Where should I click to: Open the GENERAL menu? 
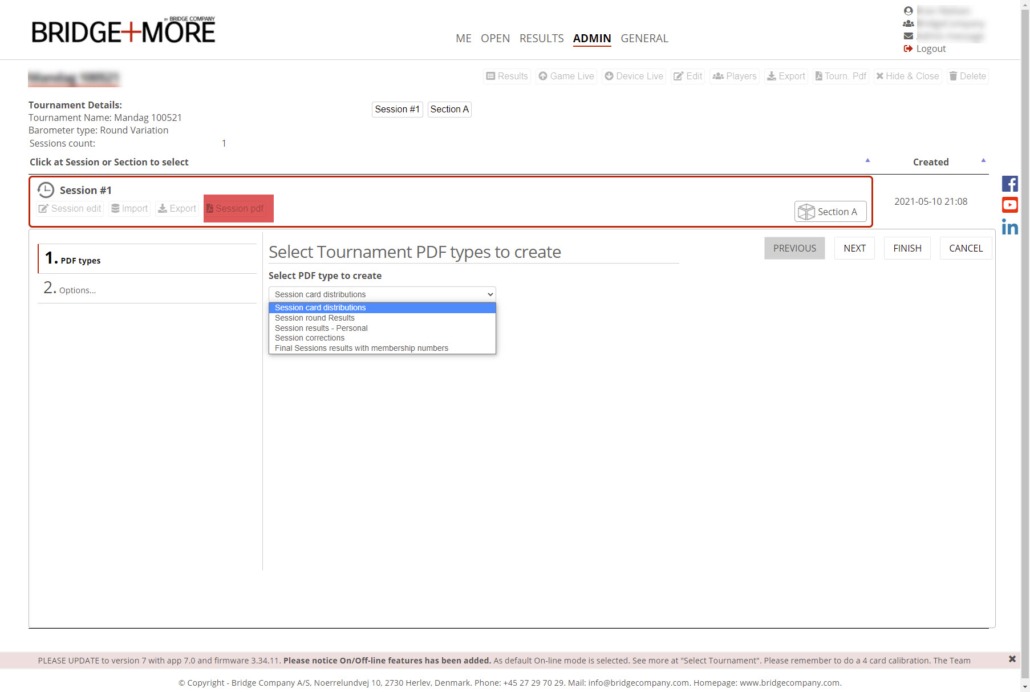644,39
